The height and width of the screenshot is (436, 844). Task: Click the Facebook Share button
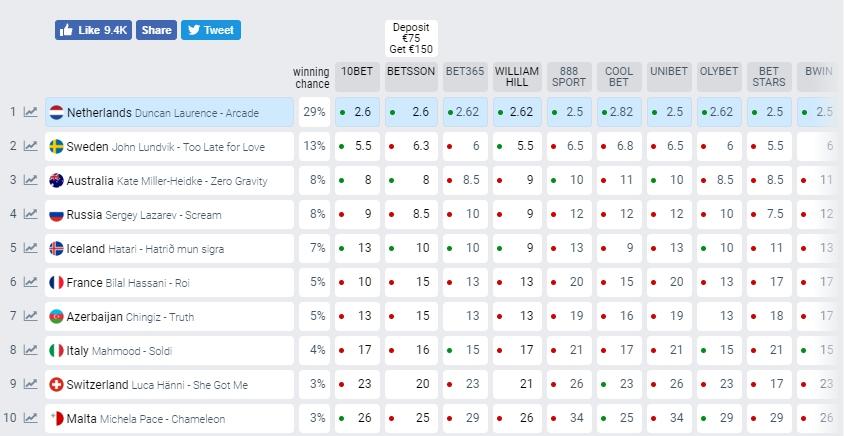[x=156, y=30]
